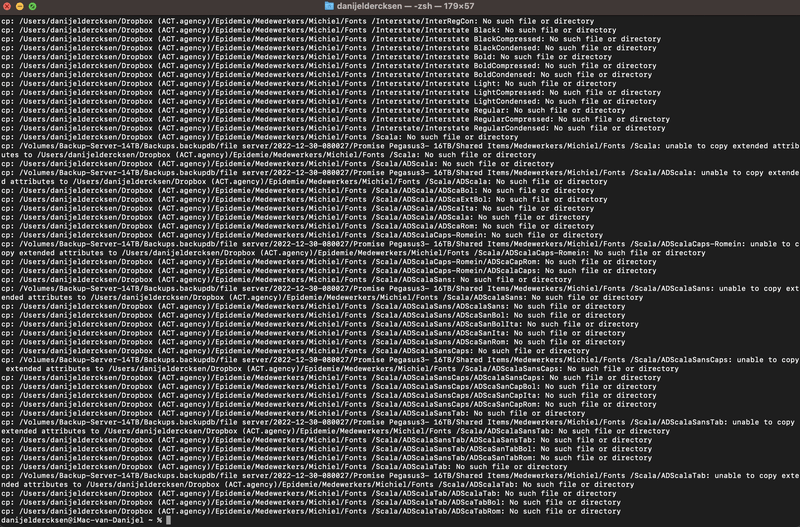The width and height of the screenshot is (800, 527).
Task: Click the window title "danijeldercksen — -zsh — 179×57"
Action: coord(405,6)
